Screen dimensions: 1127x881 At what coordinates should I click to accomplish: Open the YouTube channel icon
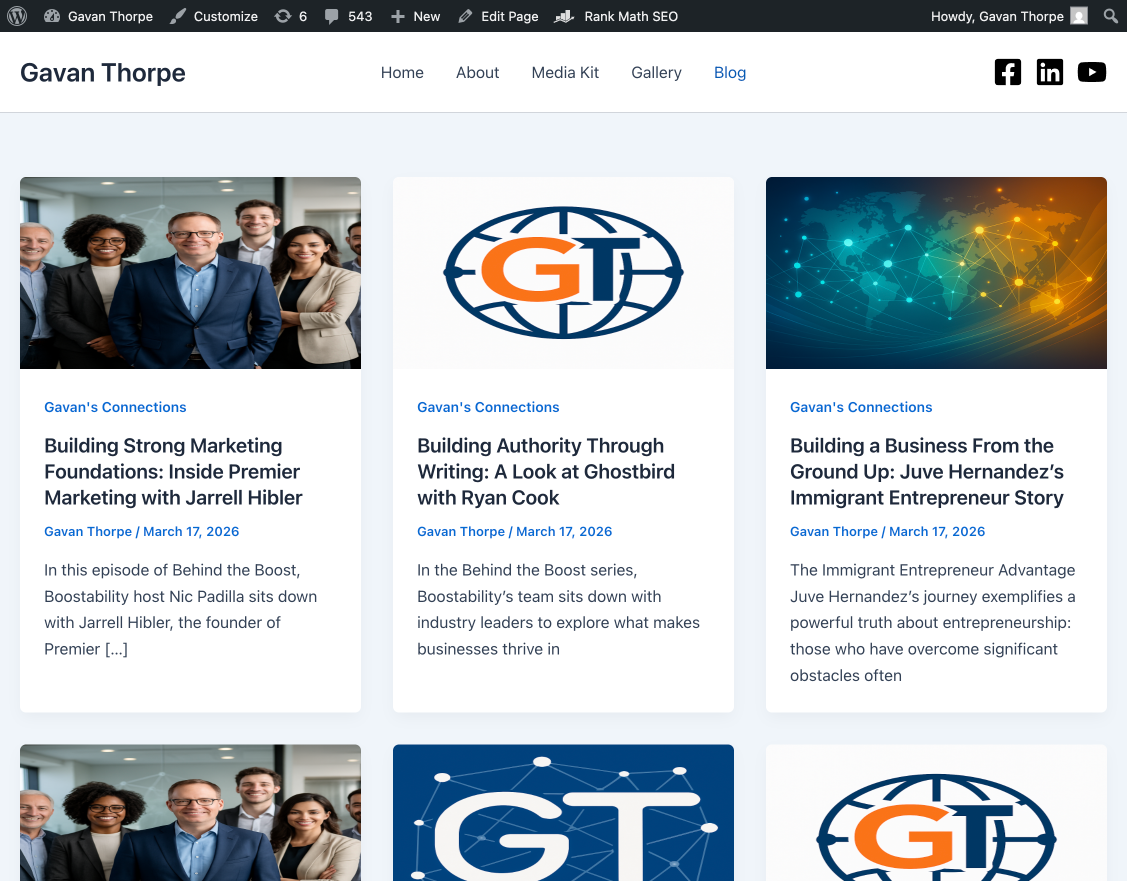pos(1091,72)
